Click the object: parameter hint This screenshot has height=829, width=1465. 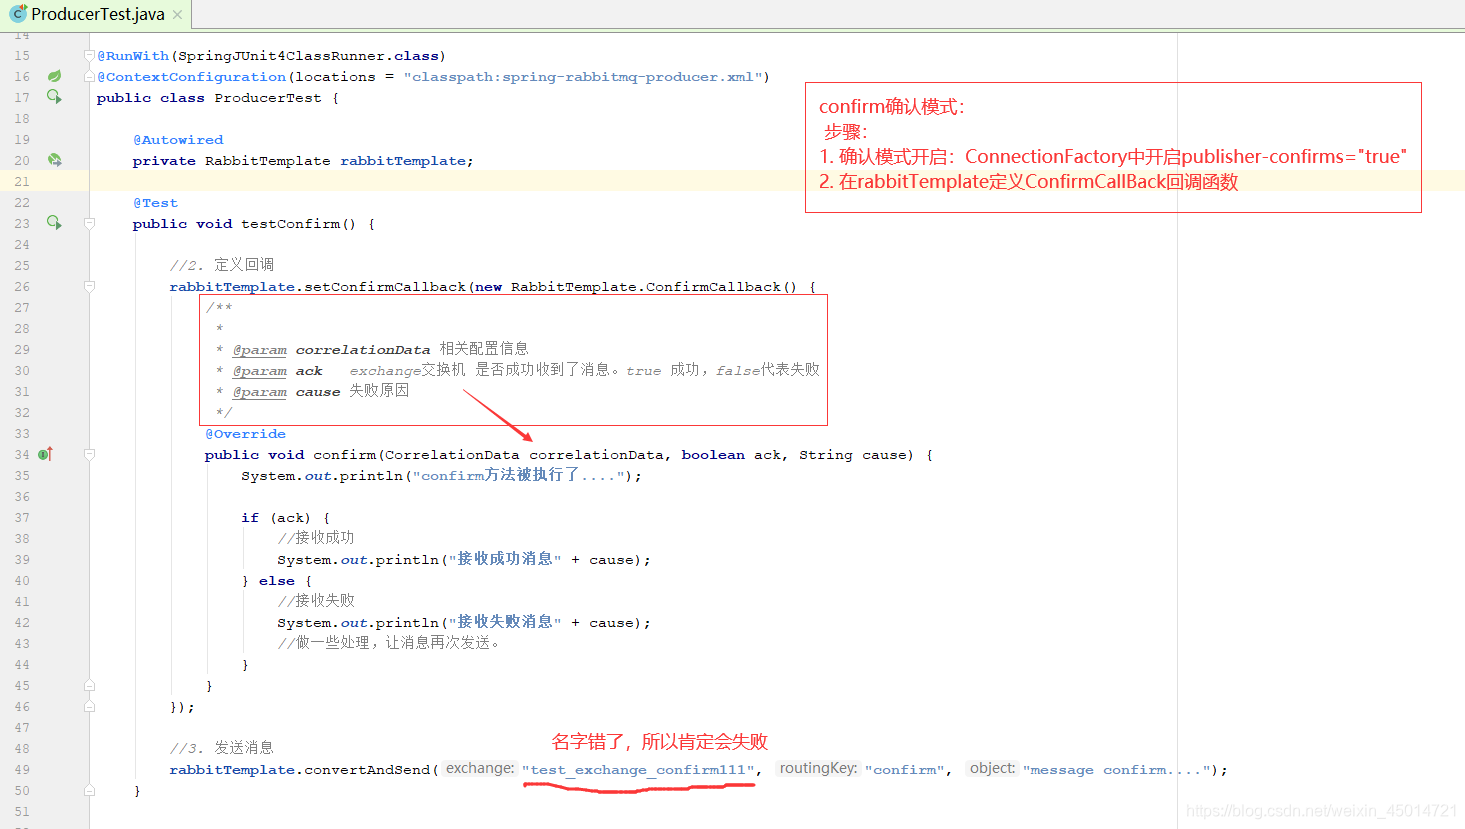[993, 768]
